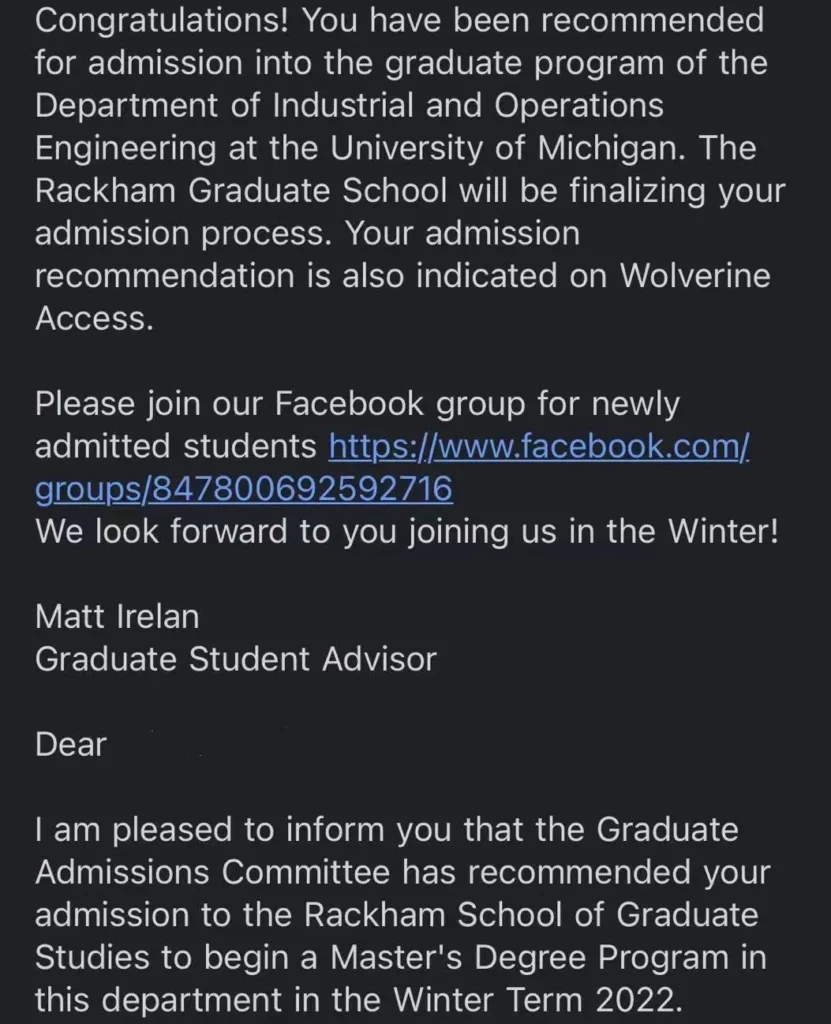Click the word "Congratulations!" at the top
Screen dimensions: 831x1024
pos(162,19)
